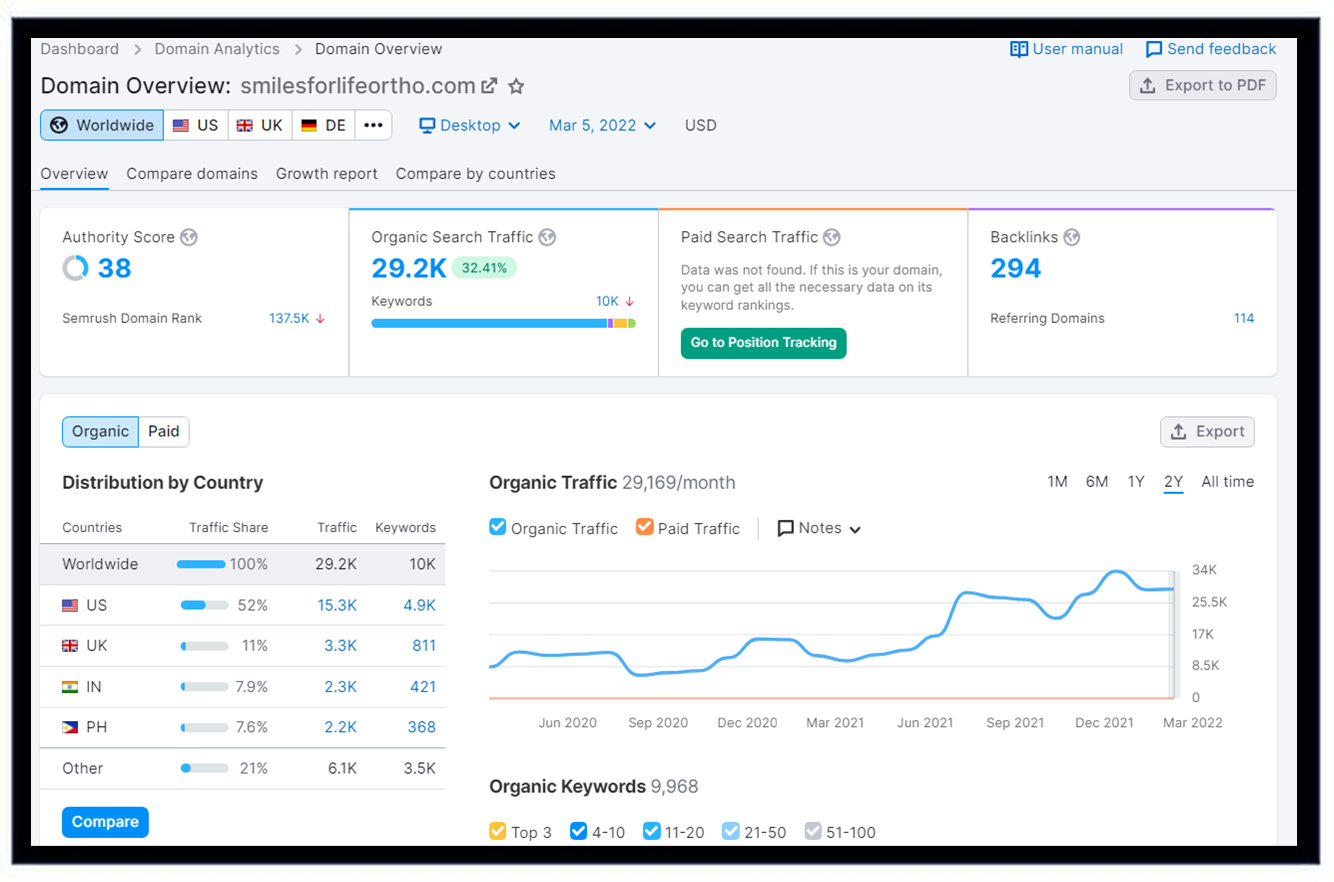Open the PH 368 keywords value

[x=421, y=728]
